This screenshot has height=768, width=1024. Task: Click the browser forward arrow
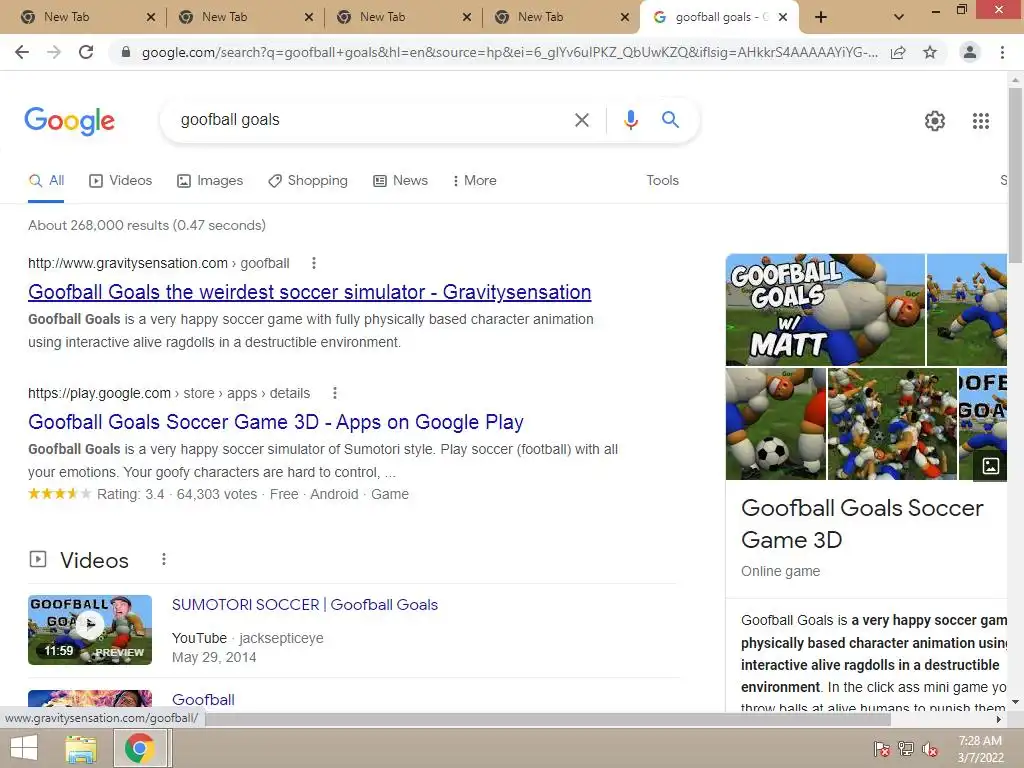tap(54, 52)
